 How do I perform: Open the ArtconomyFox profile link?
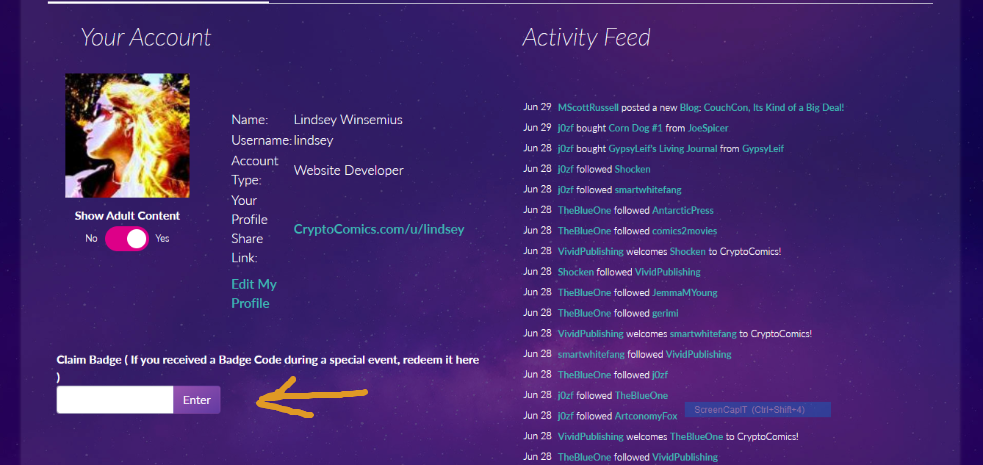tap(646, 416)
